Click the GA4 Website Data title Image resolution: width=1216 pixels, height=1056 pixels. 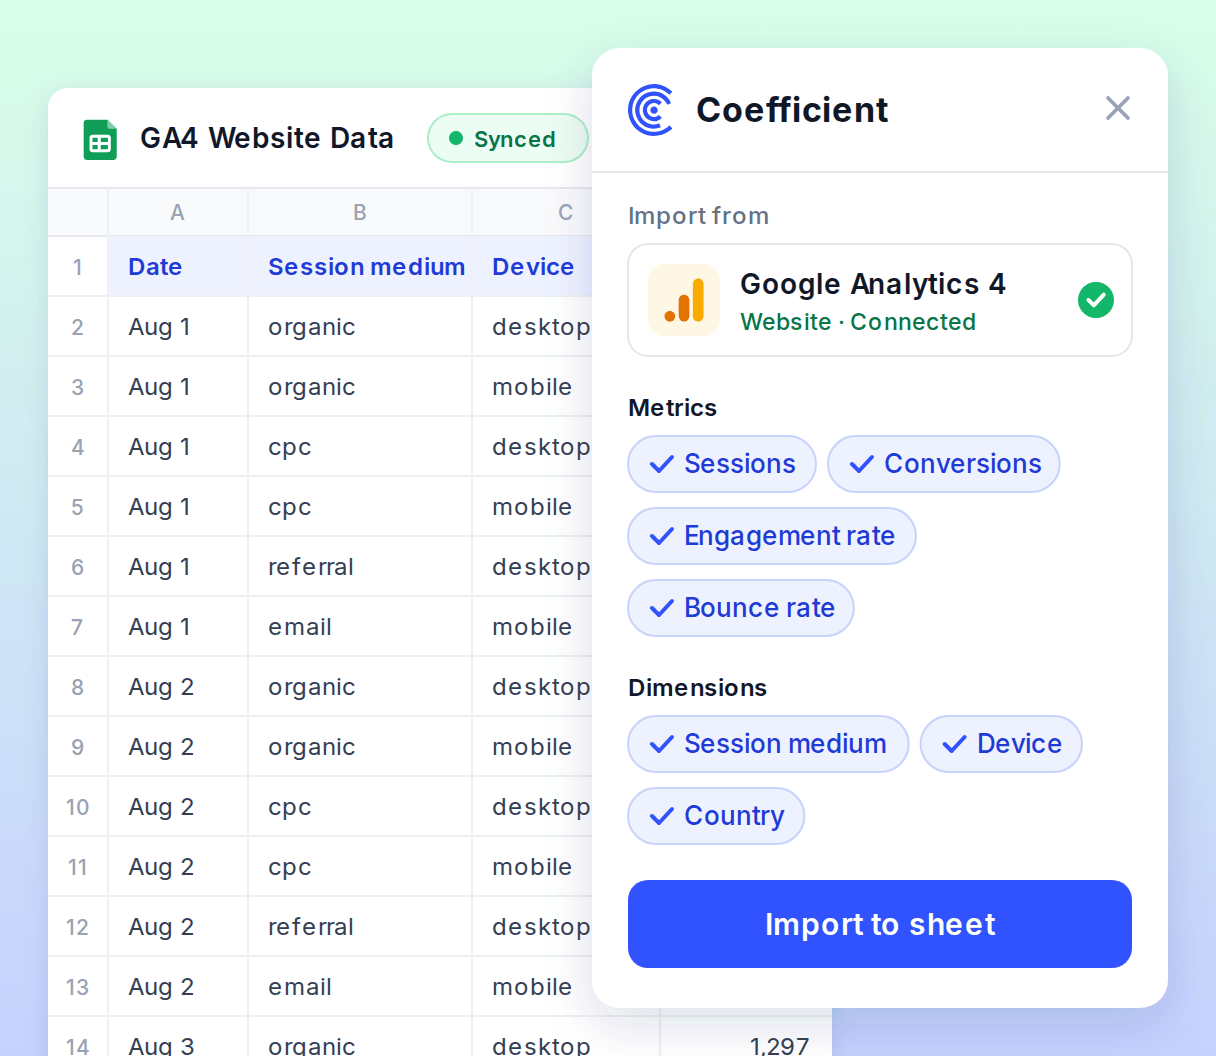[x=267, y=138]
